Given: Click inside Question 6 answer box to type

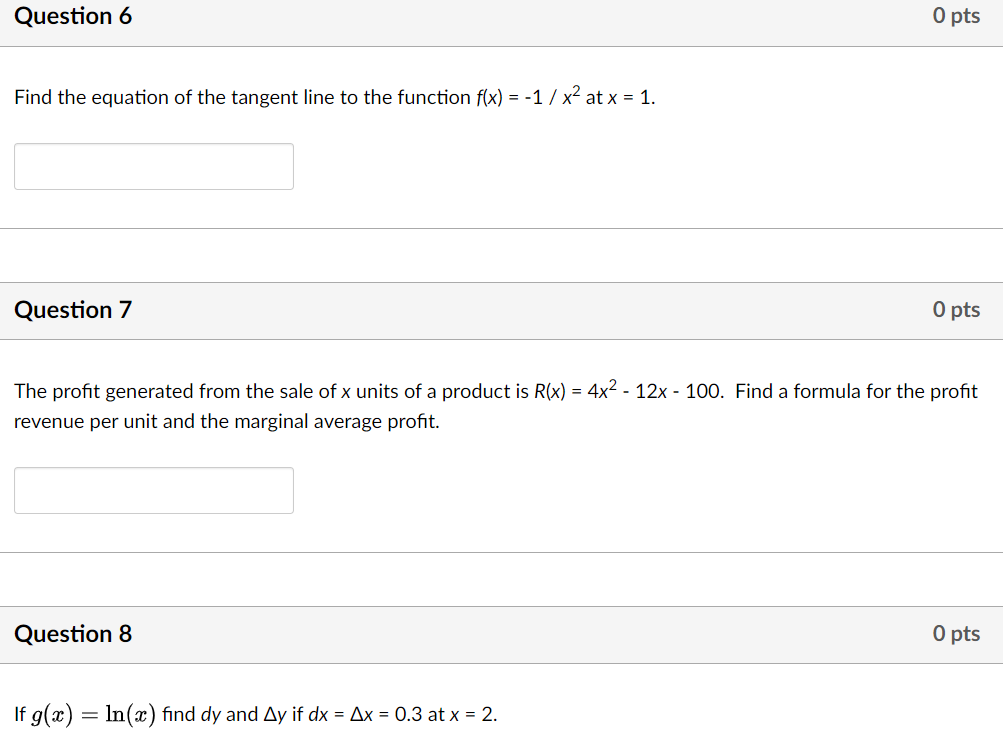Looking at the screenshot, I should coord(153,166).
